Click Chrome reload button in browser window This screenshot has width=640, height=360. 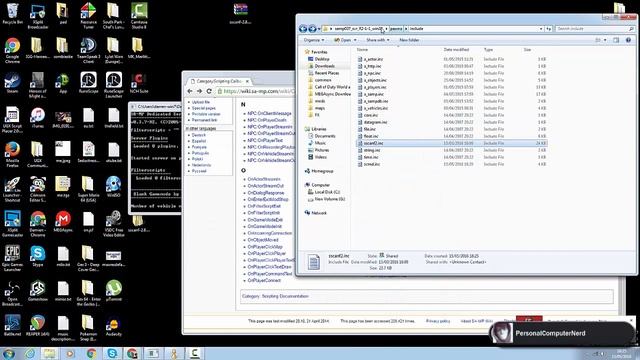209,91
